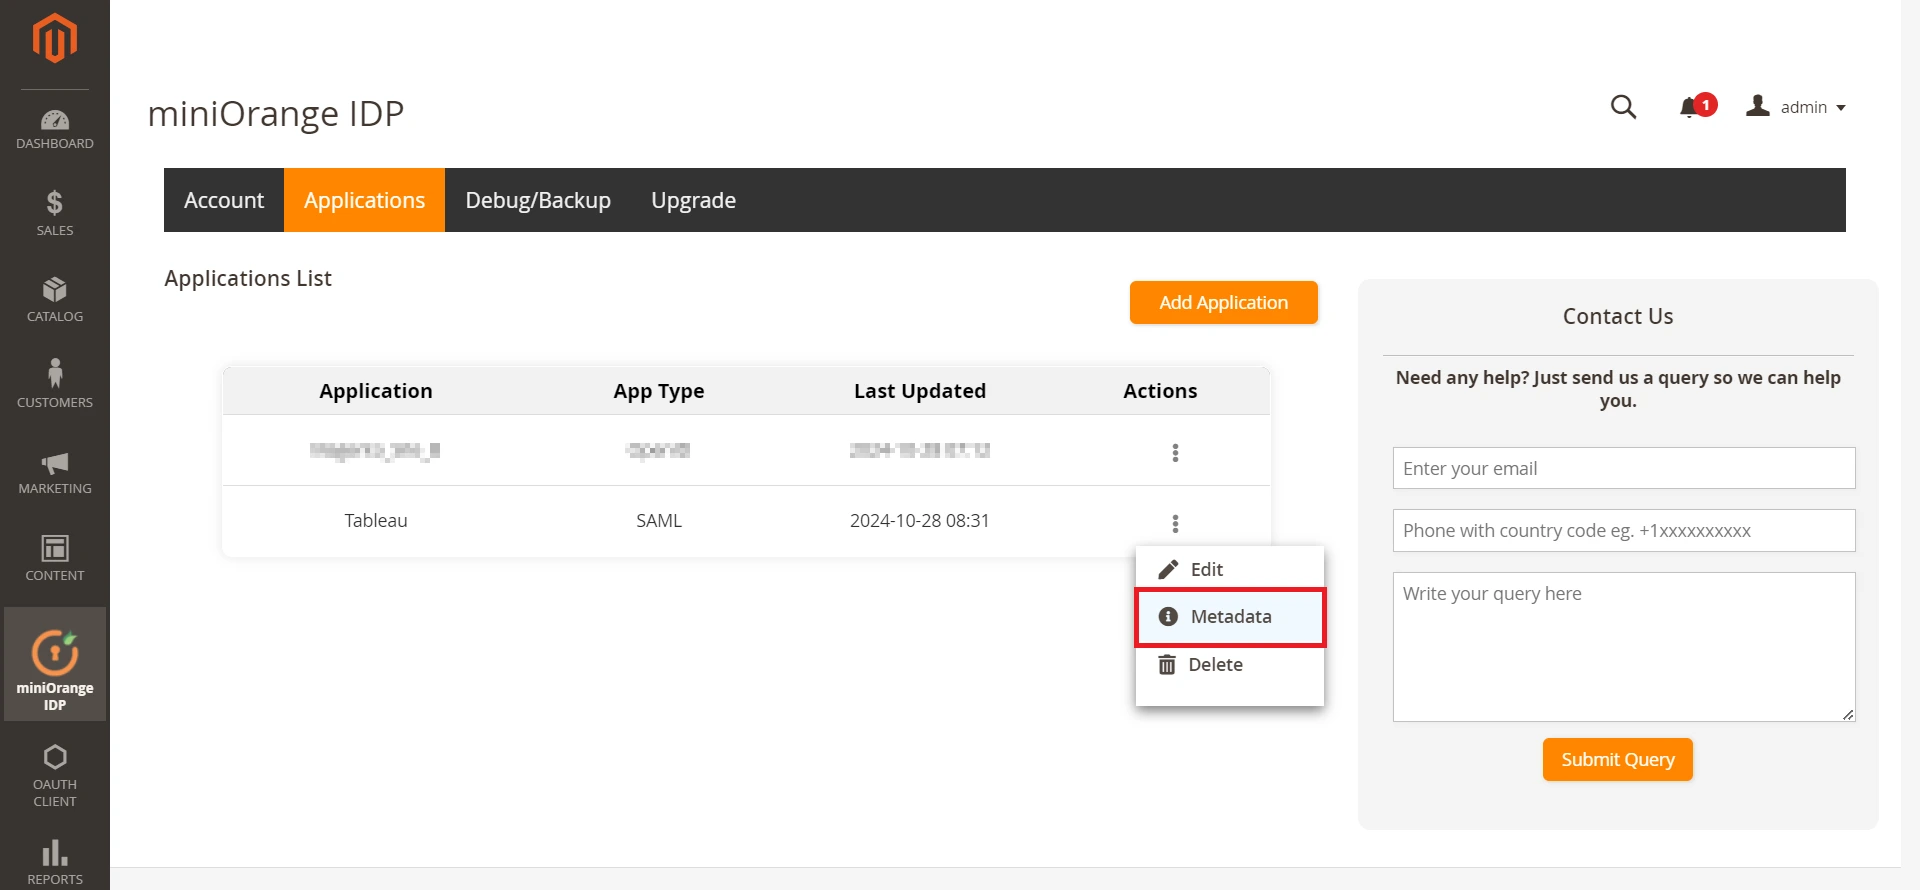
Task: Click the Tableau application name
Action: pyautogui.click(x=376, y=521)
